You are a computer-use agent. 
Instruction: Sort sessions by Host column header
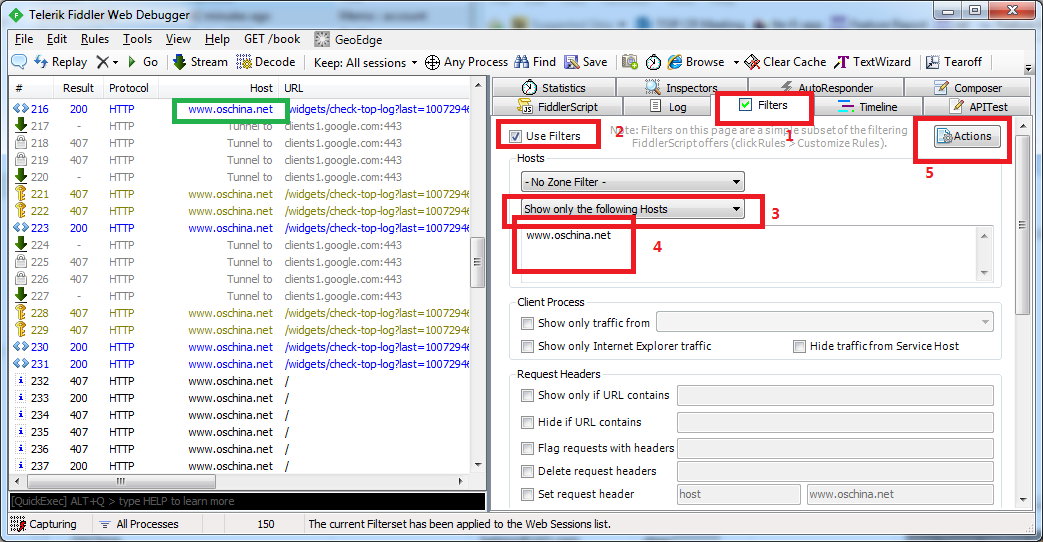pyautogui.click(x=220, y=88)
